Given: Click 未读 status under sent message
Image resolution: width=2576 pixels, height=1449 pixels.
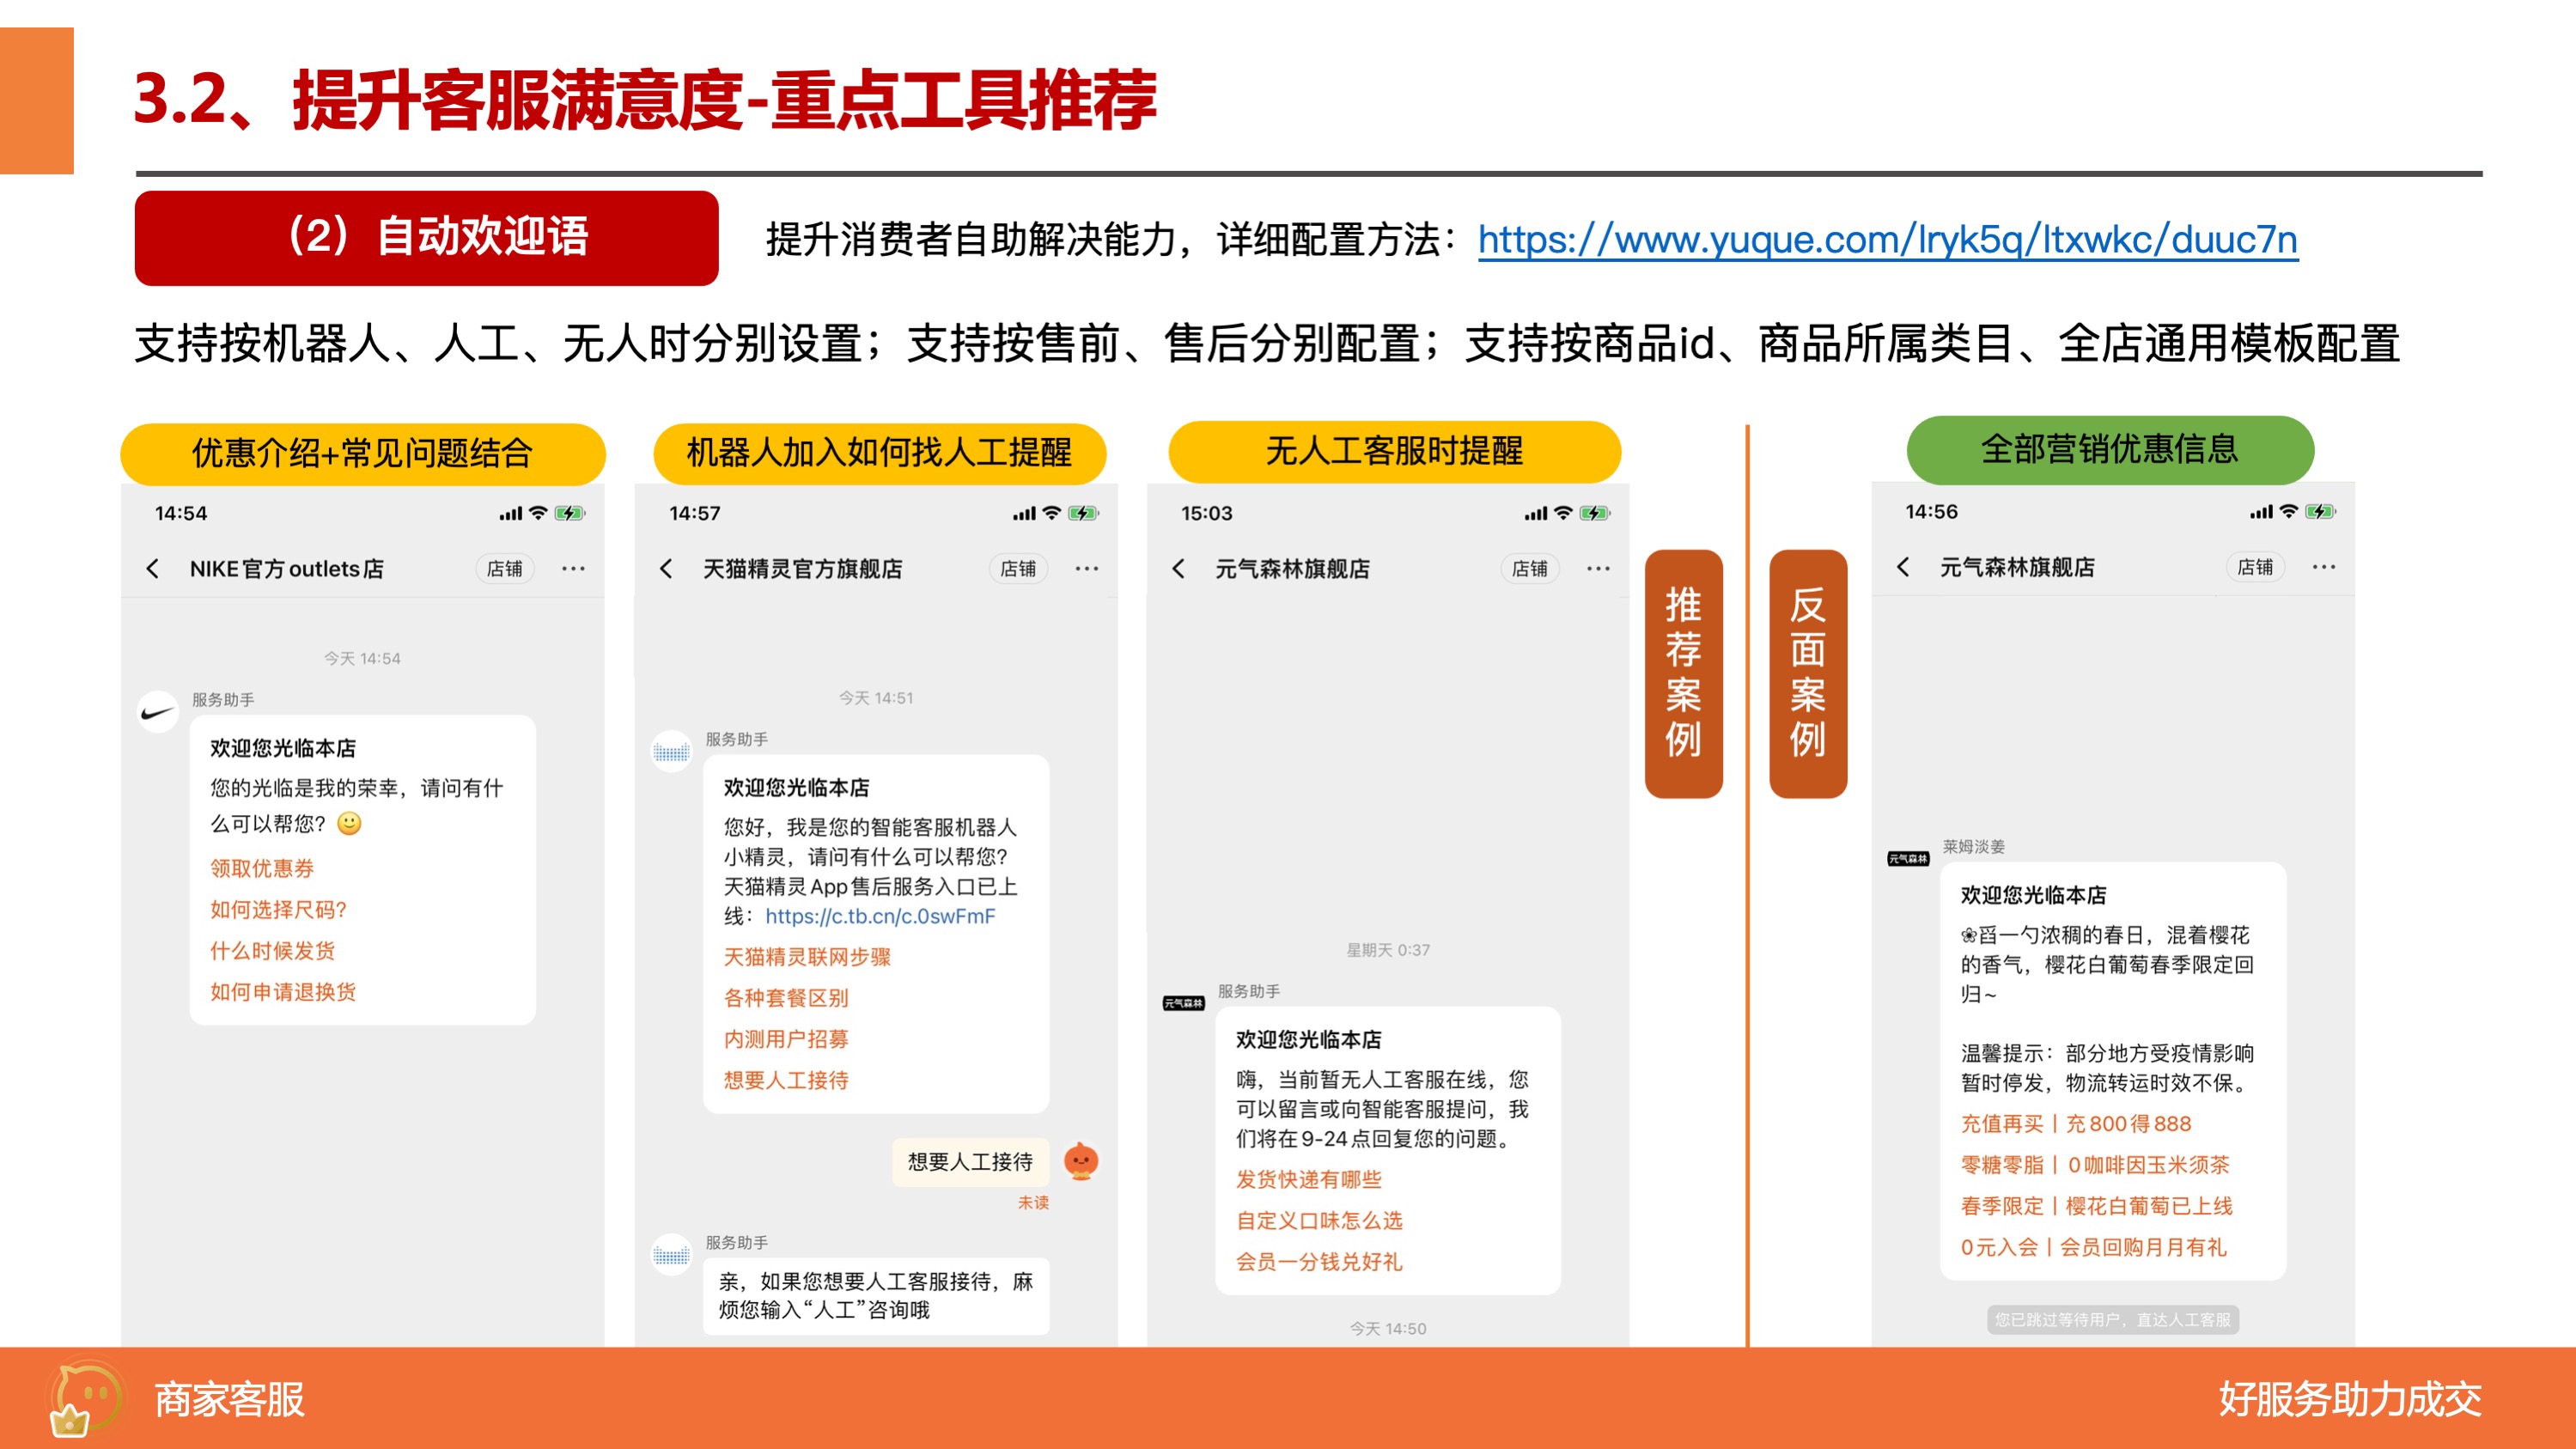Looking at the screenshot, I should click(1033, 1203).
